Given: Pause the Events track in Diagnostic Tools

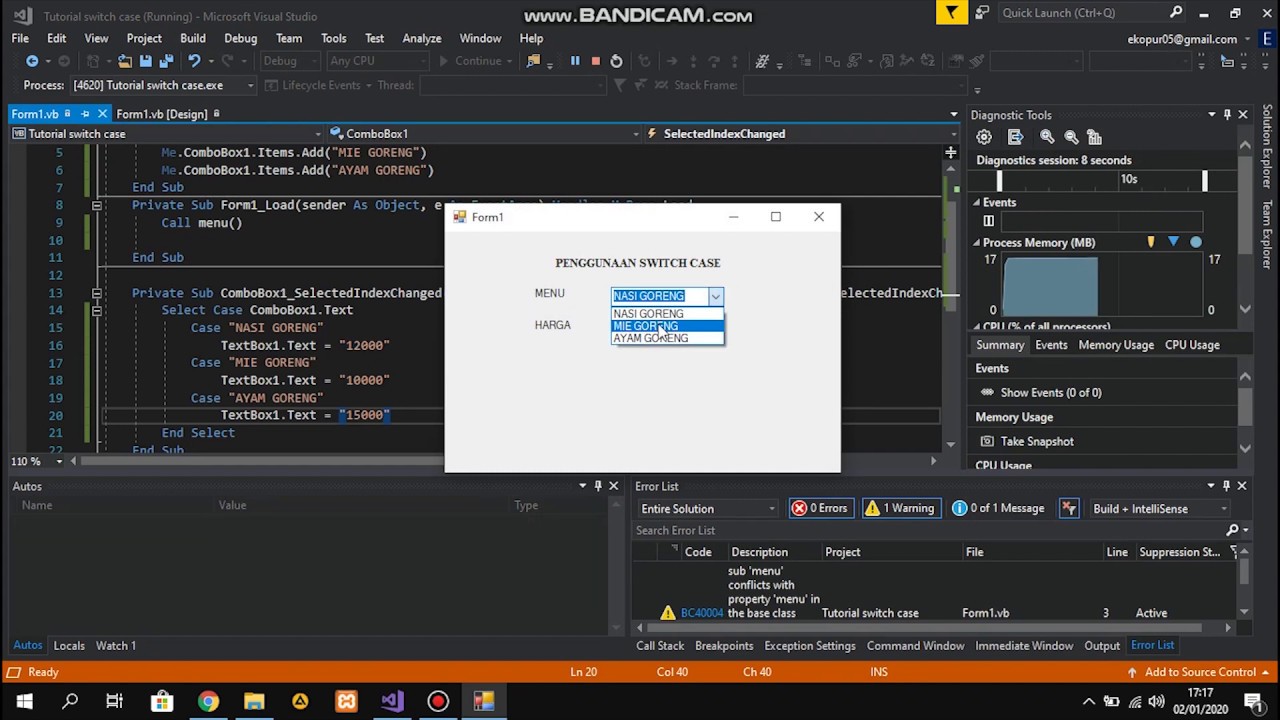Looking at the screenshot, I should 988,221.
